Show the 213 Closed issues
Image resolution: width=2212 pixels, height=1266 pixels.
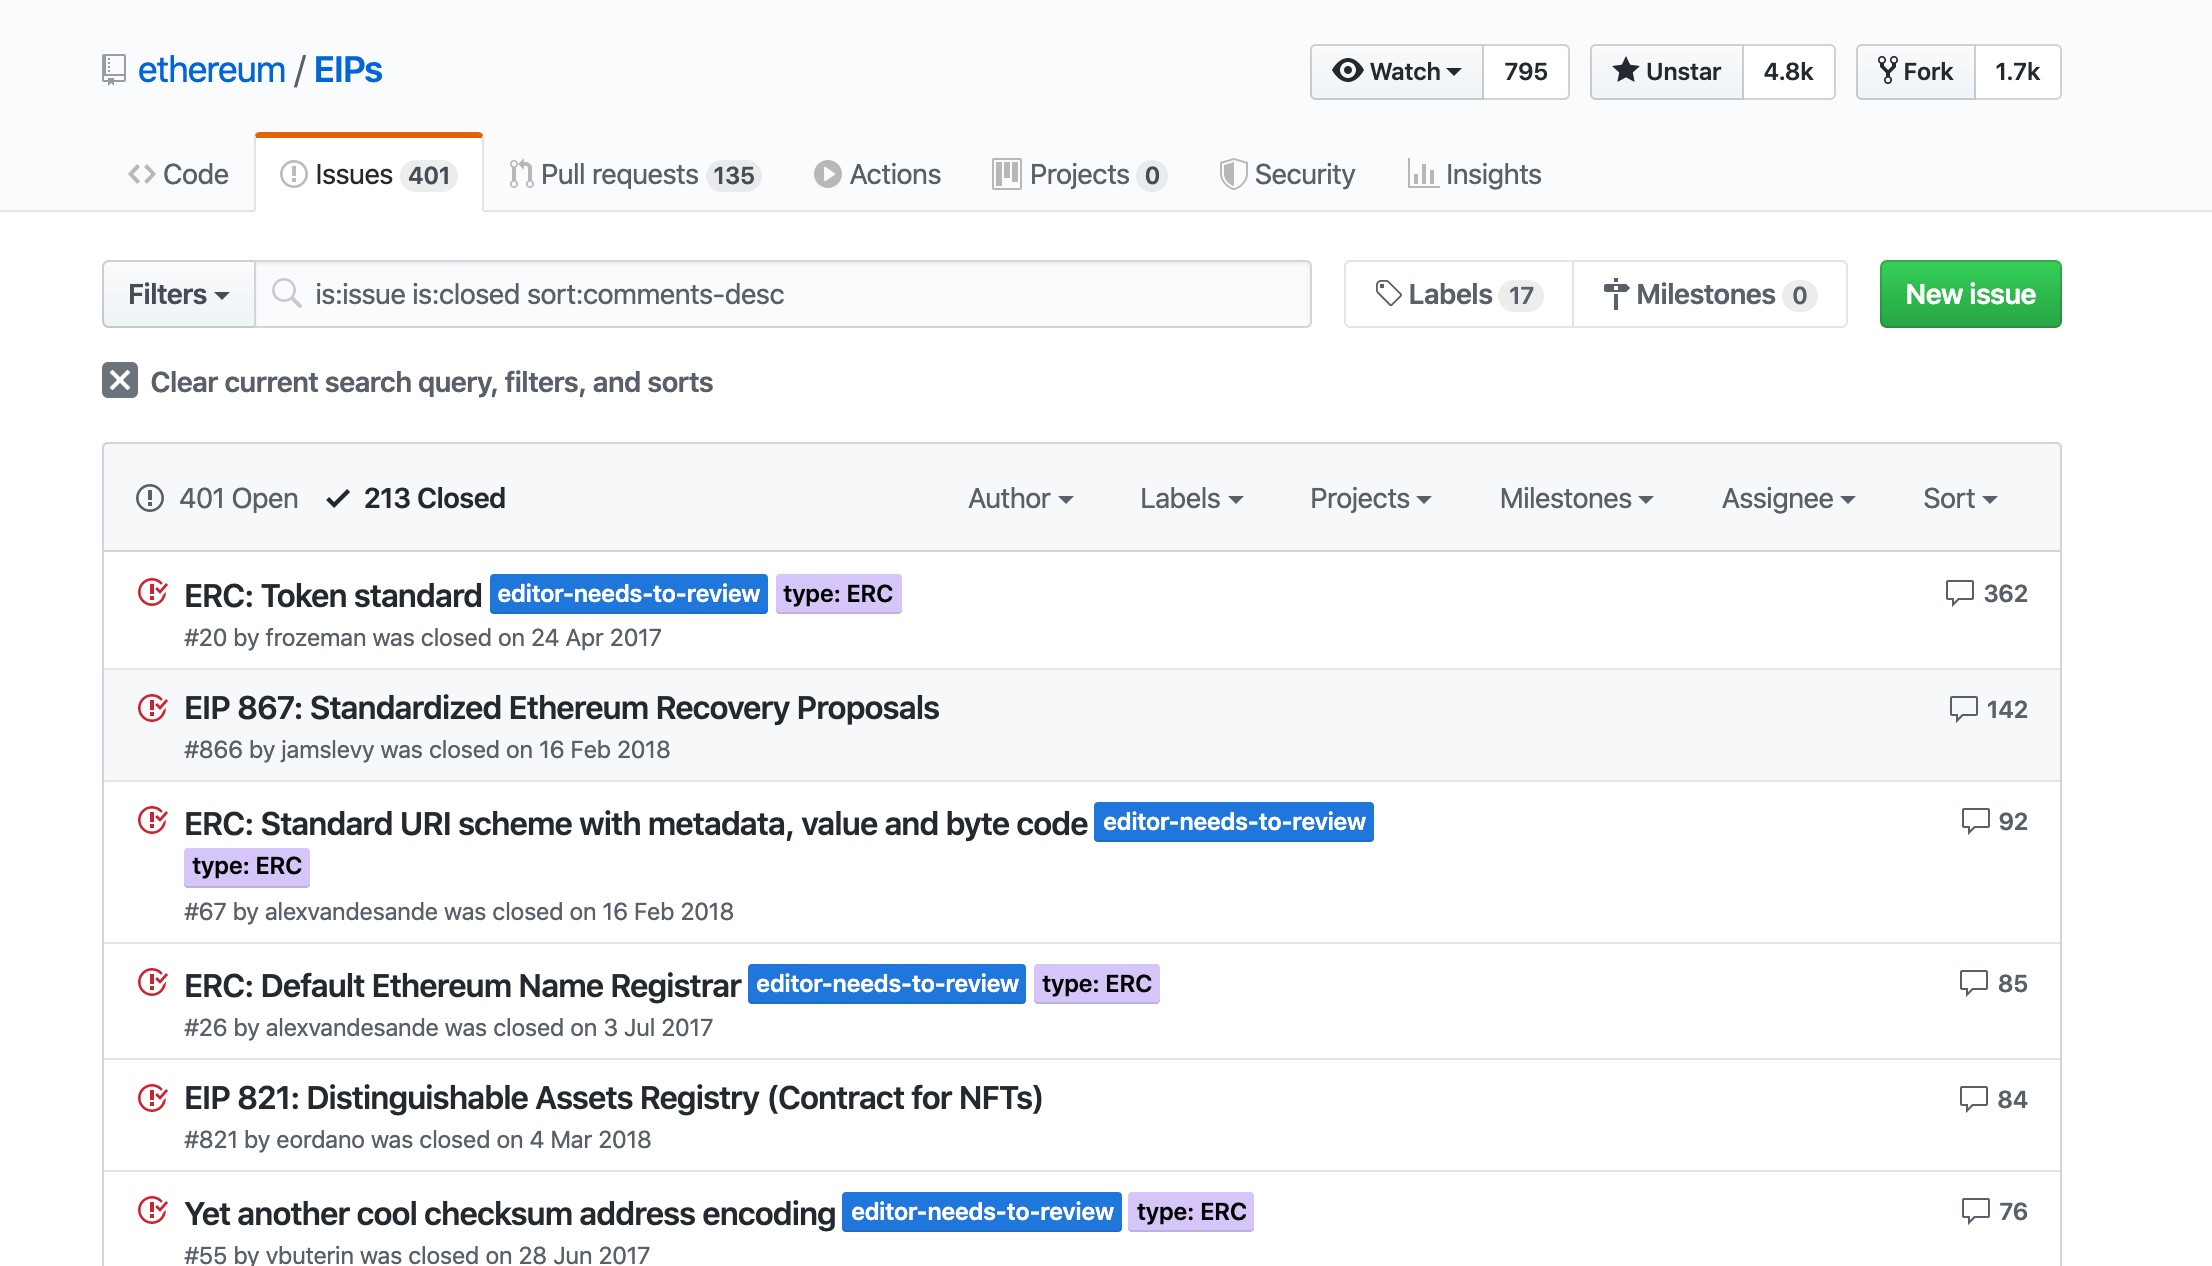click(416, 498)
